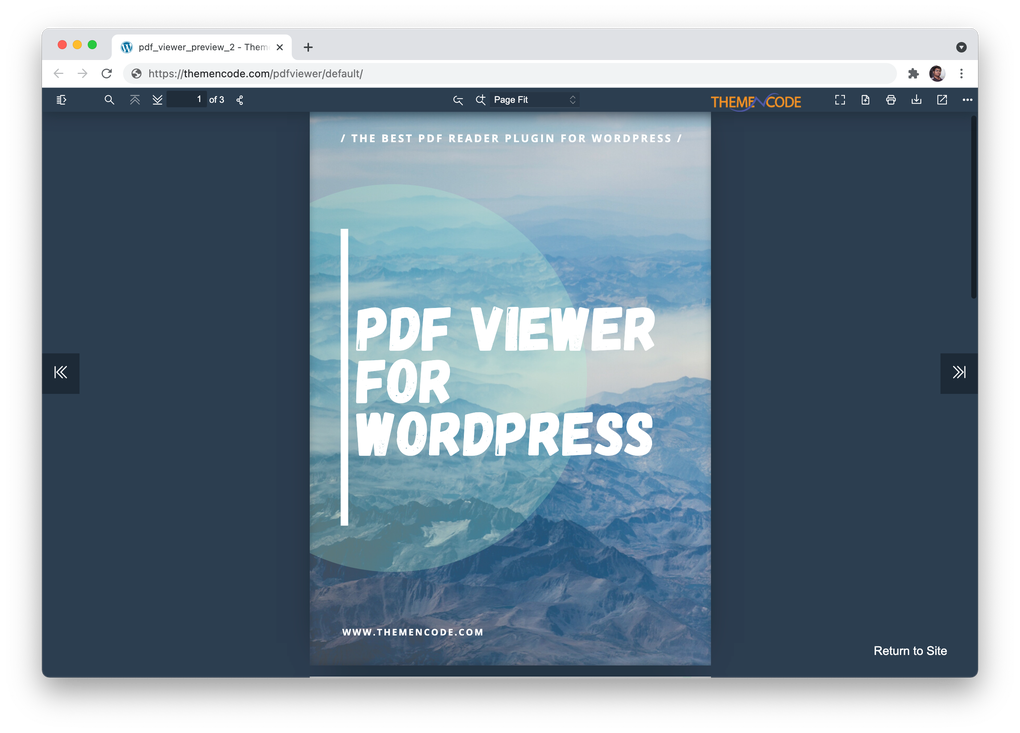Open the search tool in the PDF viewer
Viewport: 1020px width, 733px height.
coord(109,99)
